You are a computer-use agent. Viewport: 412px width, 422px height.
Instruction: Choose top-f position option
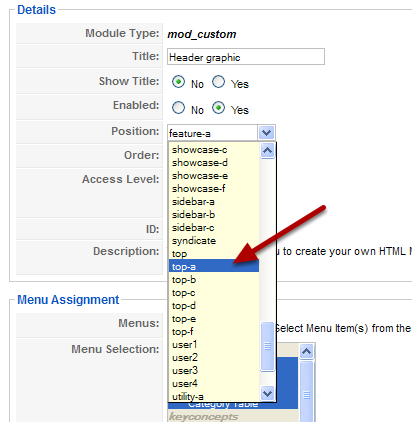pos(214,332)
